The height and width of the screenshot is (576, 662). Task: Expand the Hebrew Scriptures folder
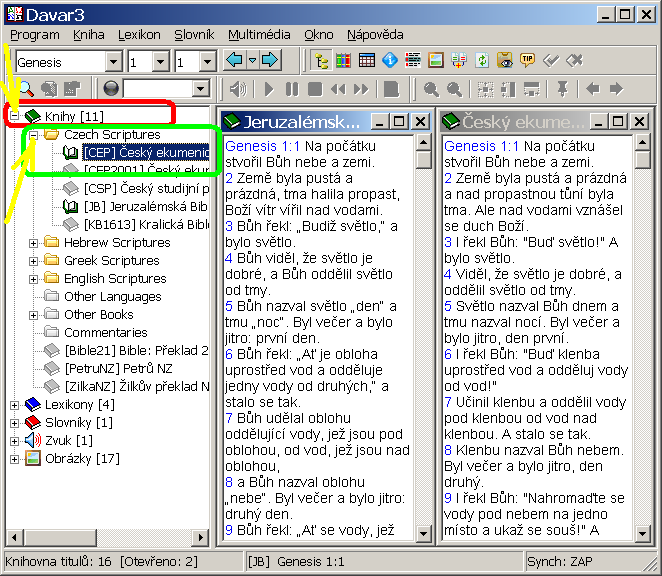(34, 242)
